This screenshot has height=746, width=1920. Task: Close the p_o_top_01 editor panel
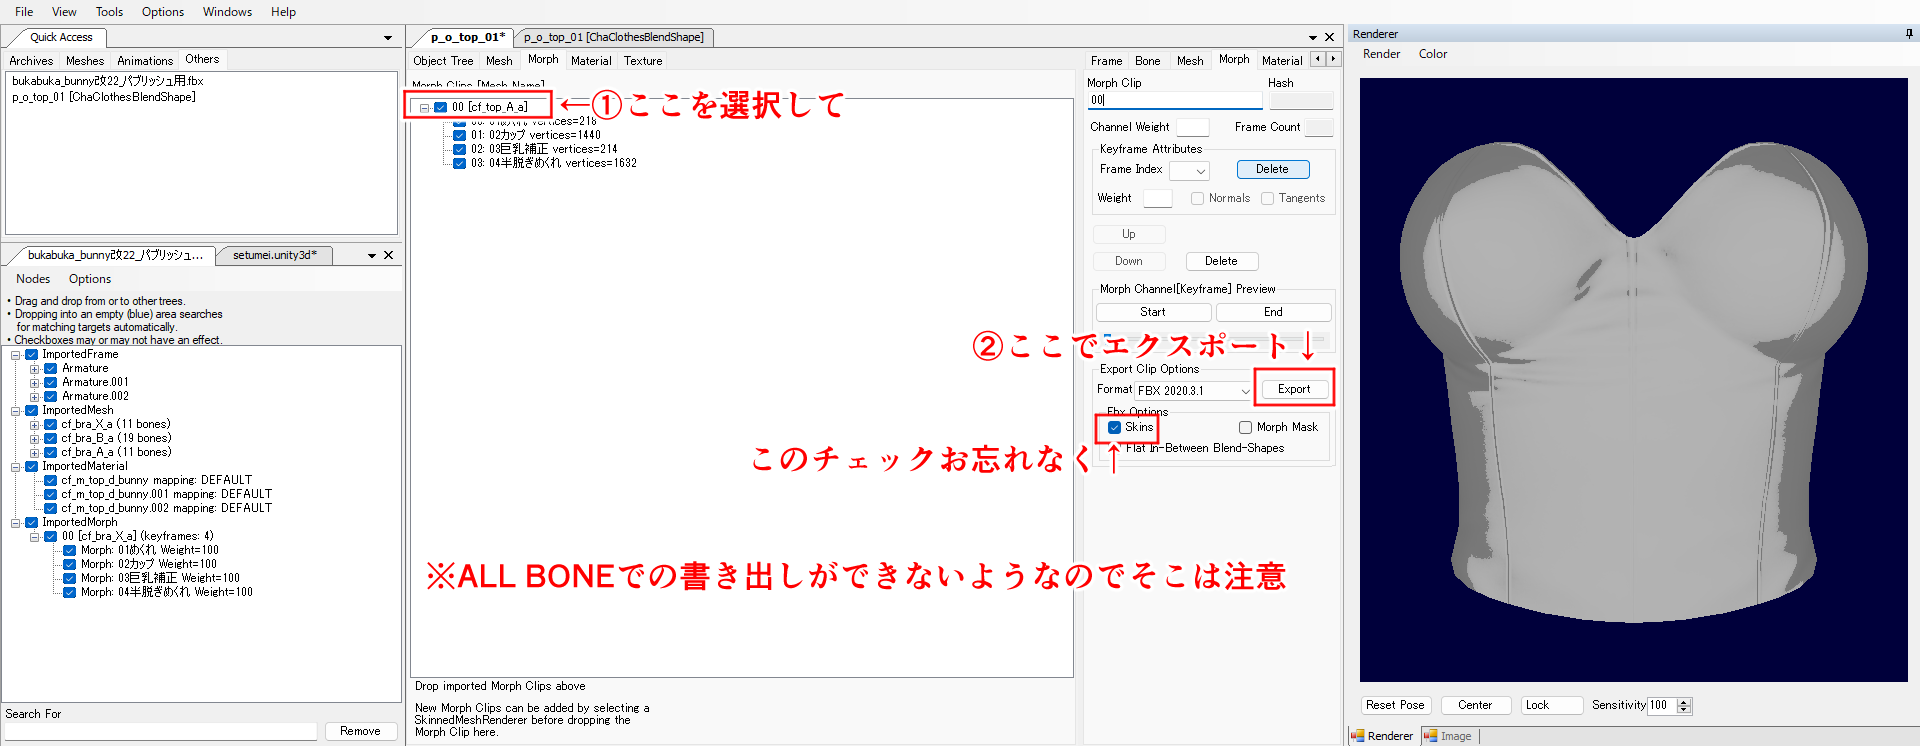pyautogui.click(x=1329, y=37)
